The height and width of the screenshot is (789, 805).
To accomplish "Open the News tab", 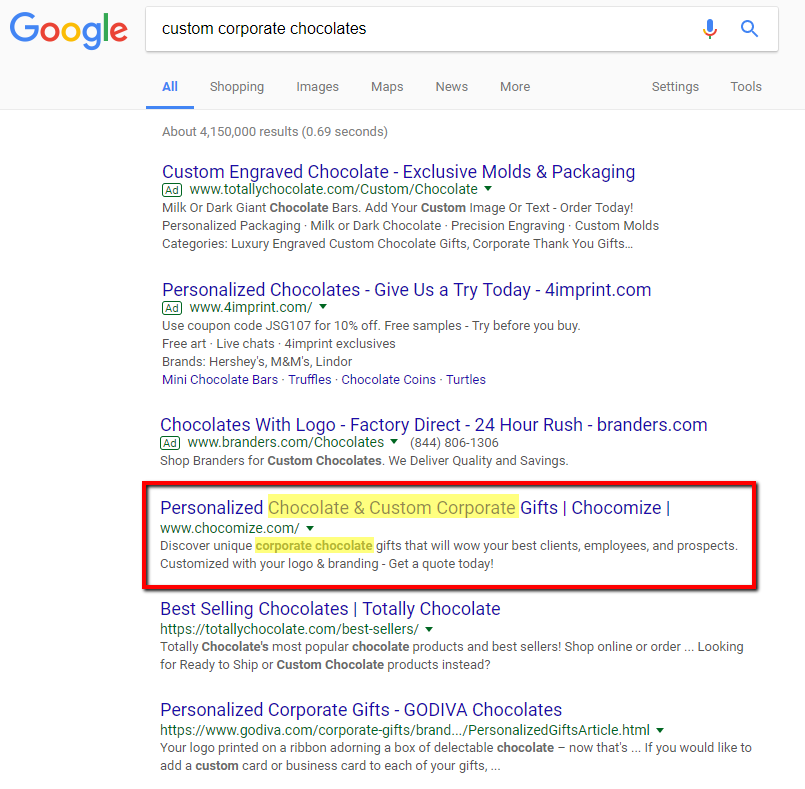I will click(452, 87).
